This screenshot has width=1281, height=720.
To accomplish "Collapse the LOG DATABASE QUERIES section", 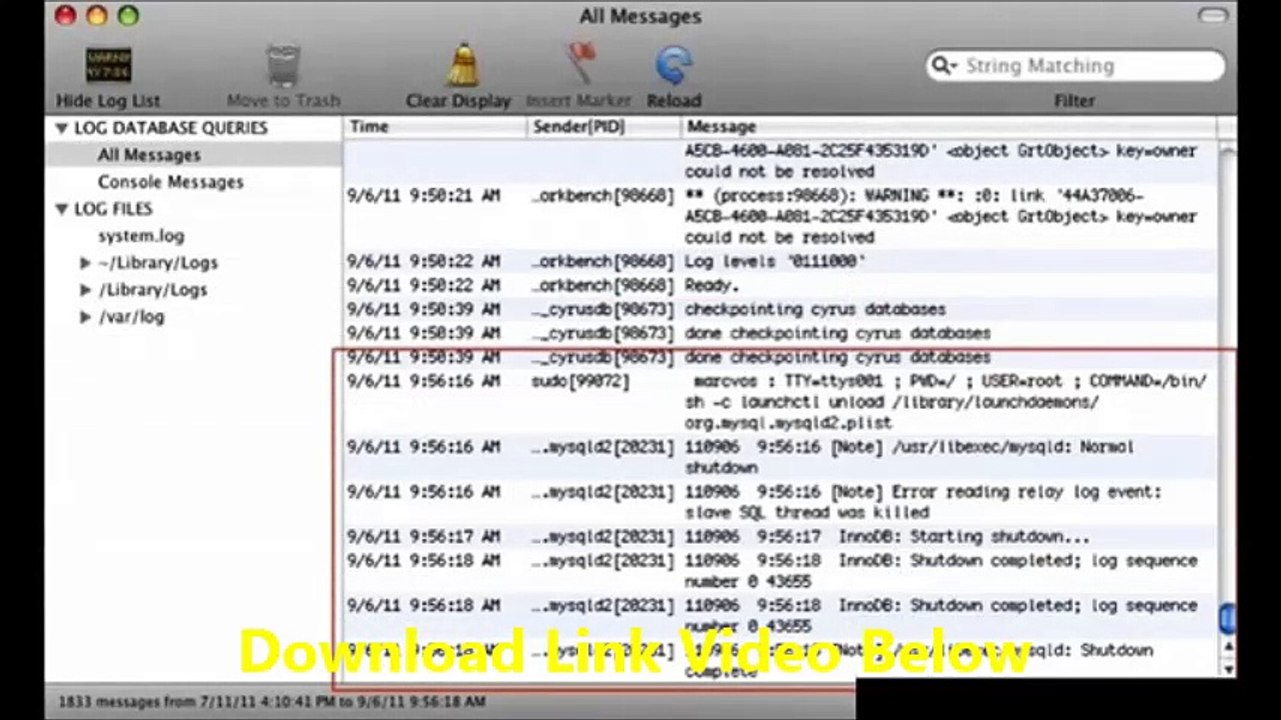I will [61, 128].
